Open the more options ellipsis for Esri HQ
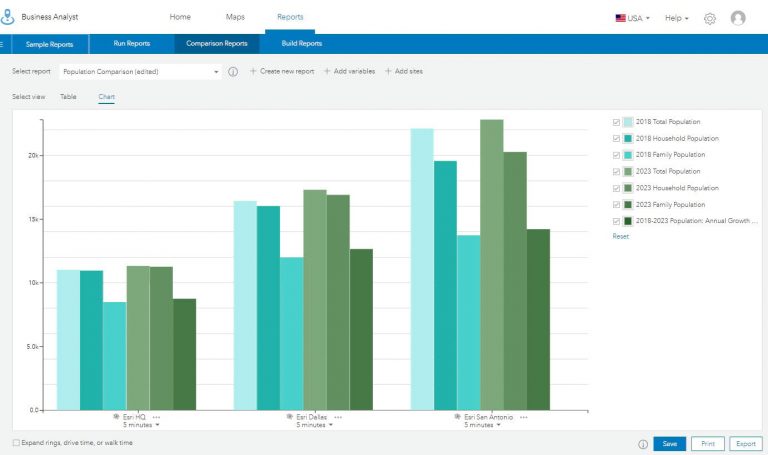 pyautogui.click(x=156, y=417)
